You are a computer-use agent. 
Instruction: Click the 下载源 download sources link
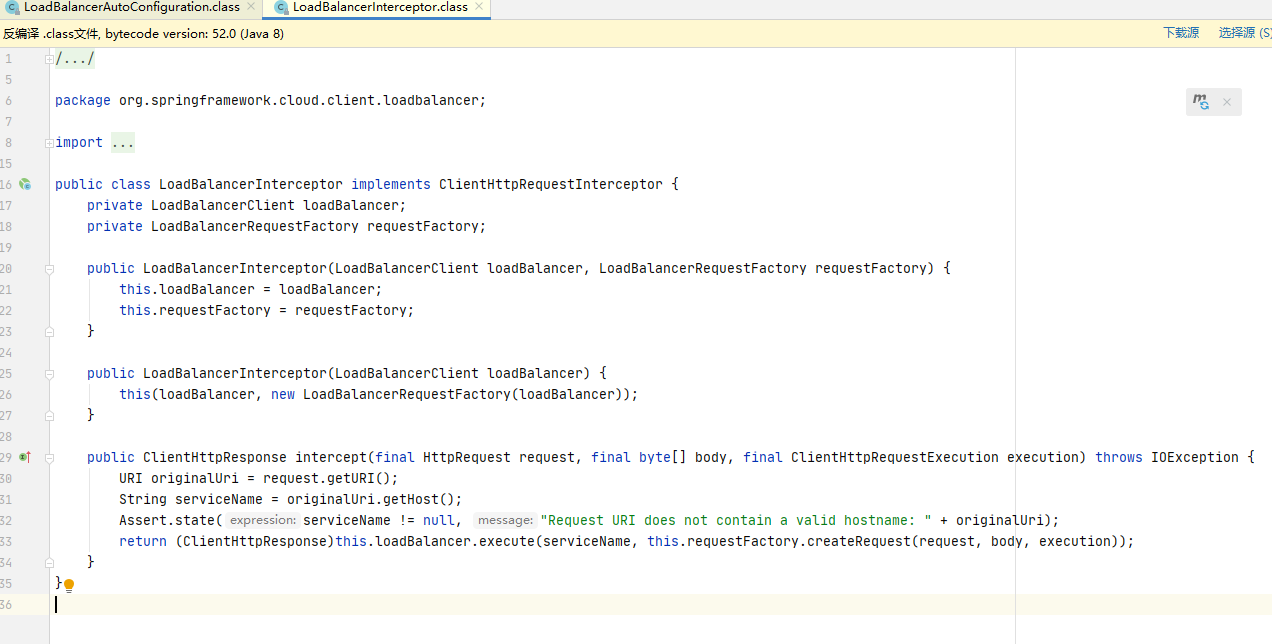coord(1181,33)
